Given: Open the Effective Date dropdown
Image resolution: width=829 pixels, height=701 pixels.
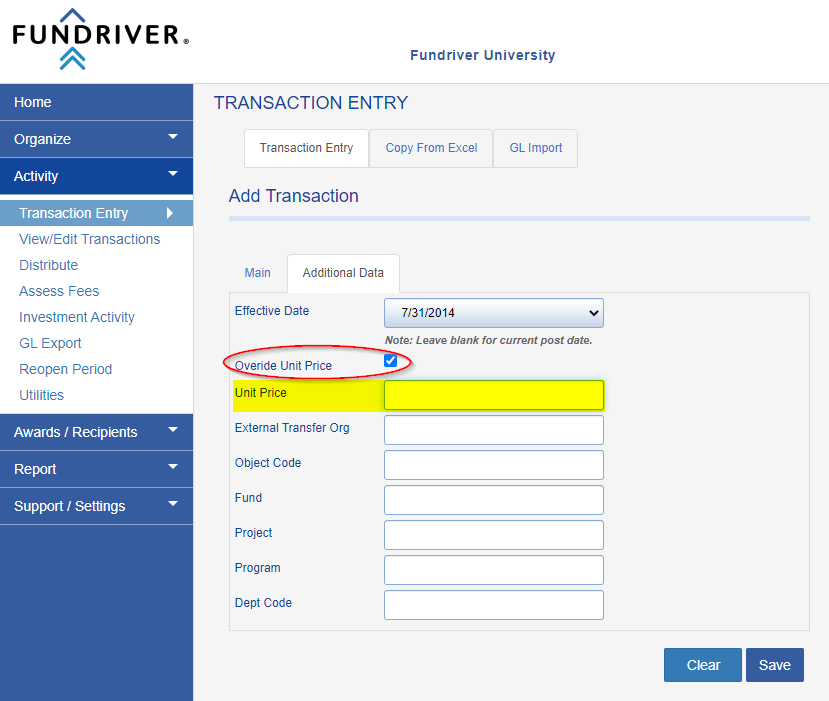Looking at the screenshot, I should click(494, 313).
